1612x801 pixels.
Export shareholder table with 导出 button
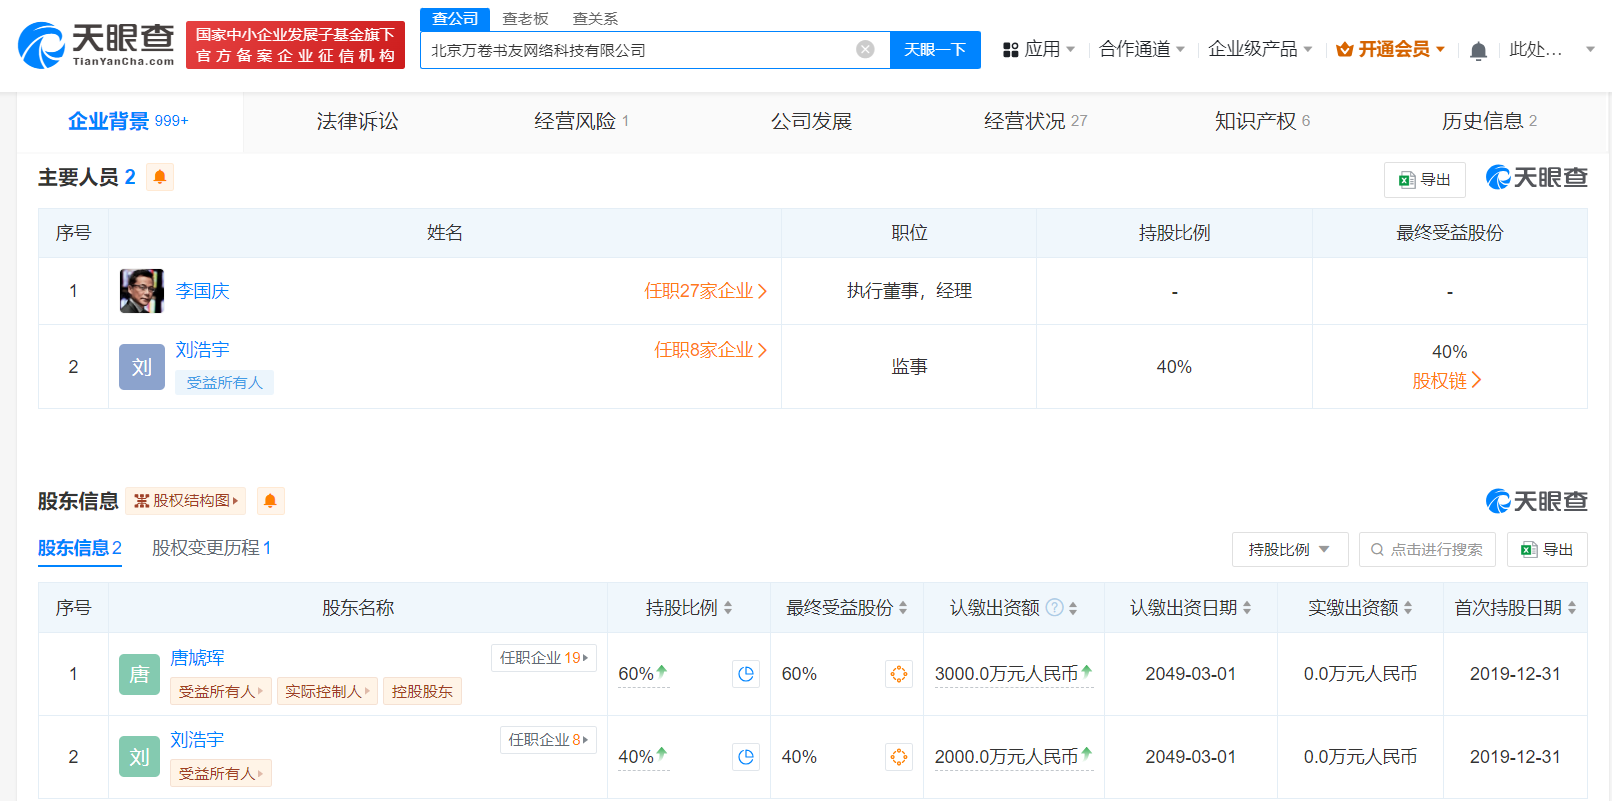pos(1547,549)
